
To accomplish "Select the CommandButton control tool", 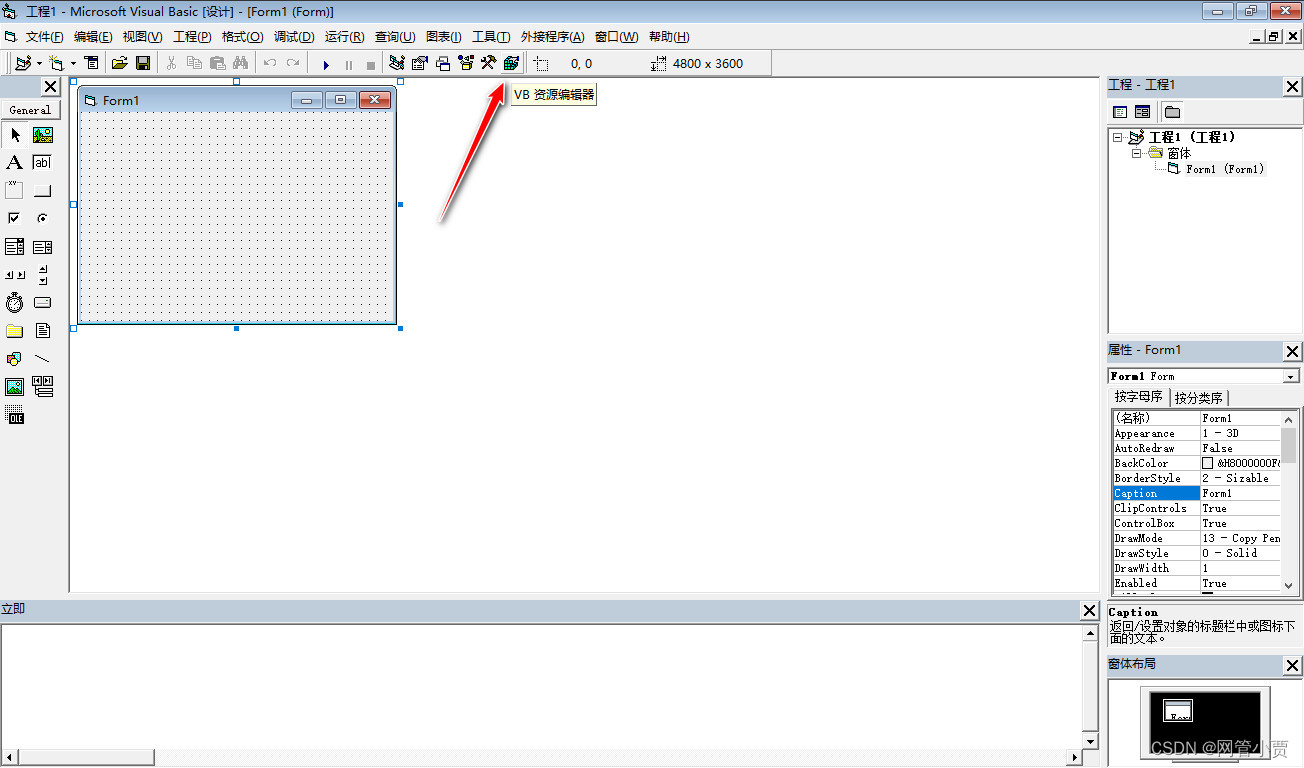I will coord(43,191).
